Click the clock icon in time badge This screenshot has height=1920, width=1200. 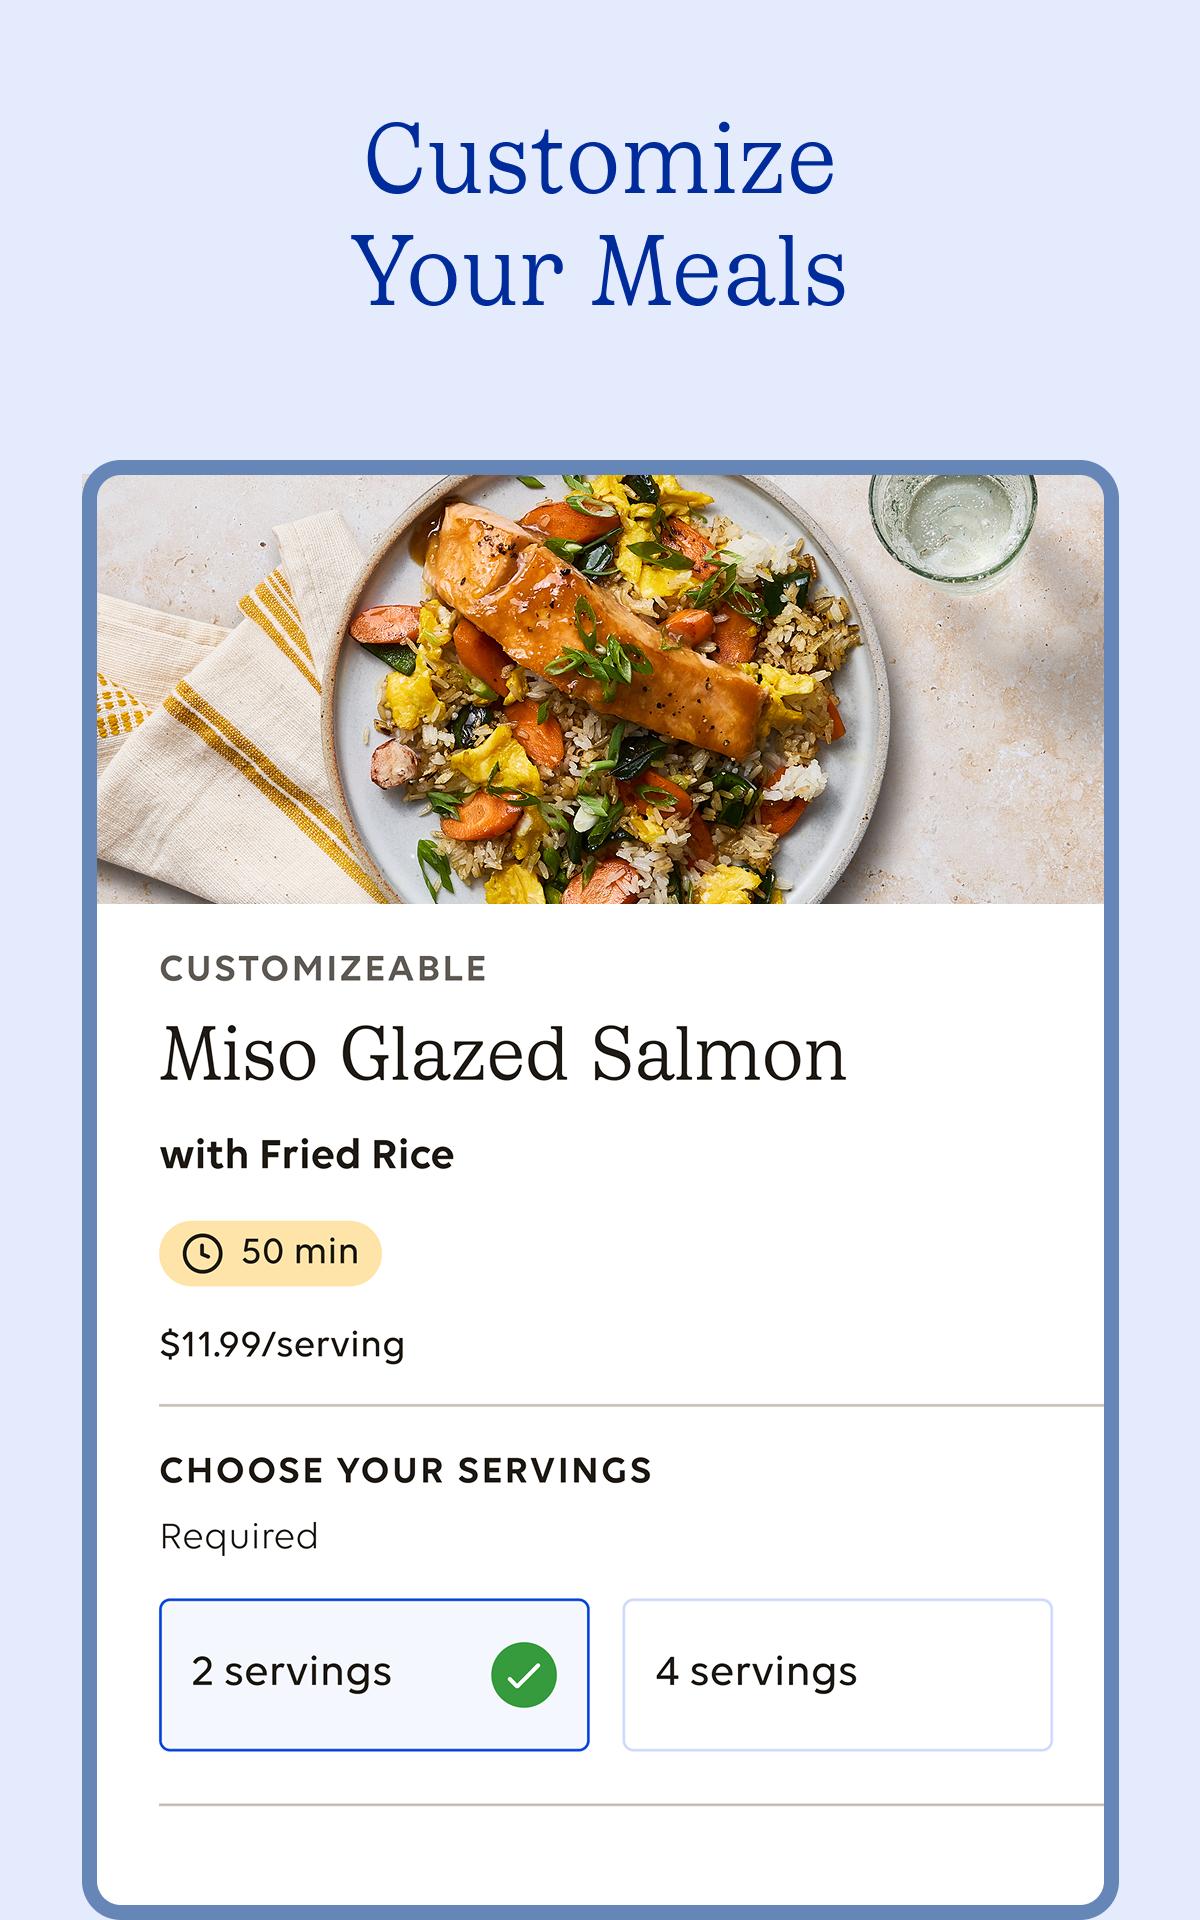(203, 1253)
